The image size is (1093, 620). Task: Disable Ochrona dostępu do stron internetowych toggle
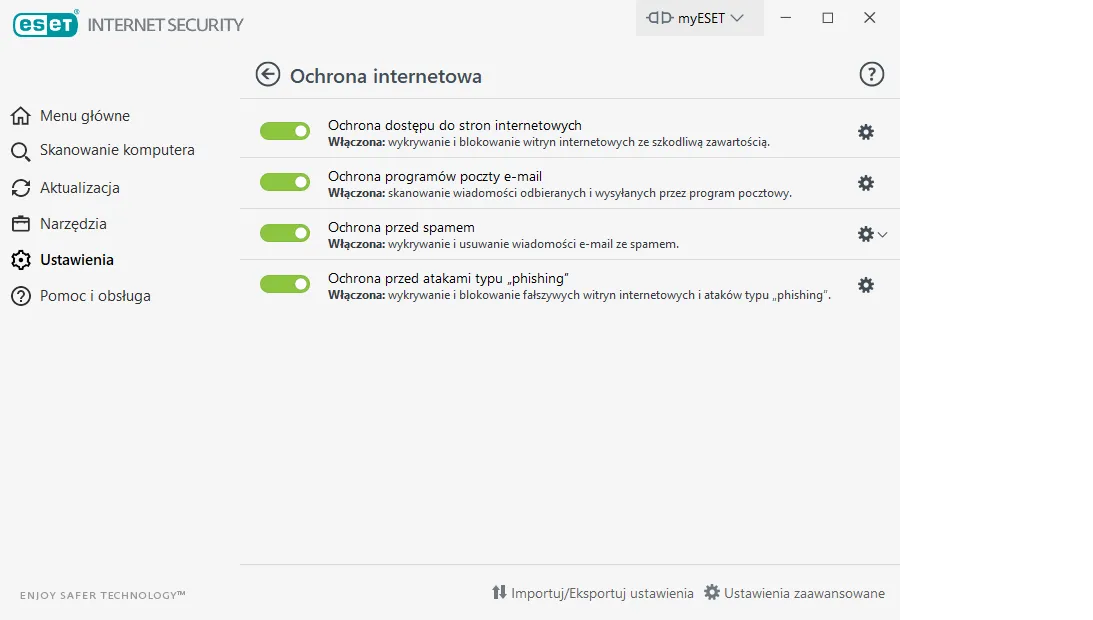(285, 131)
